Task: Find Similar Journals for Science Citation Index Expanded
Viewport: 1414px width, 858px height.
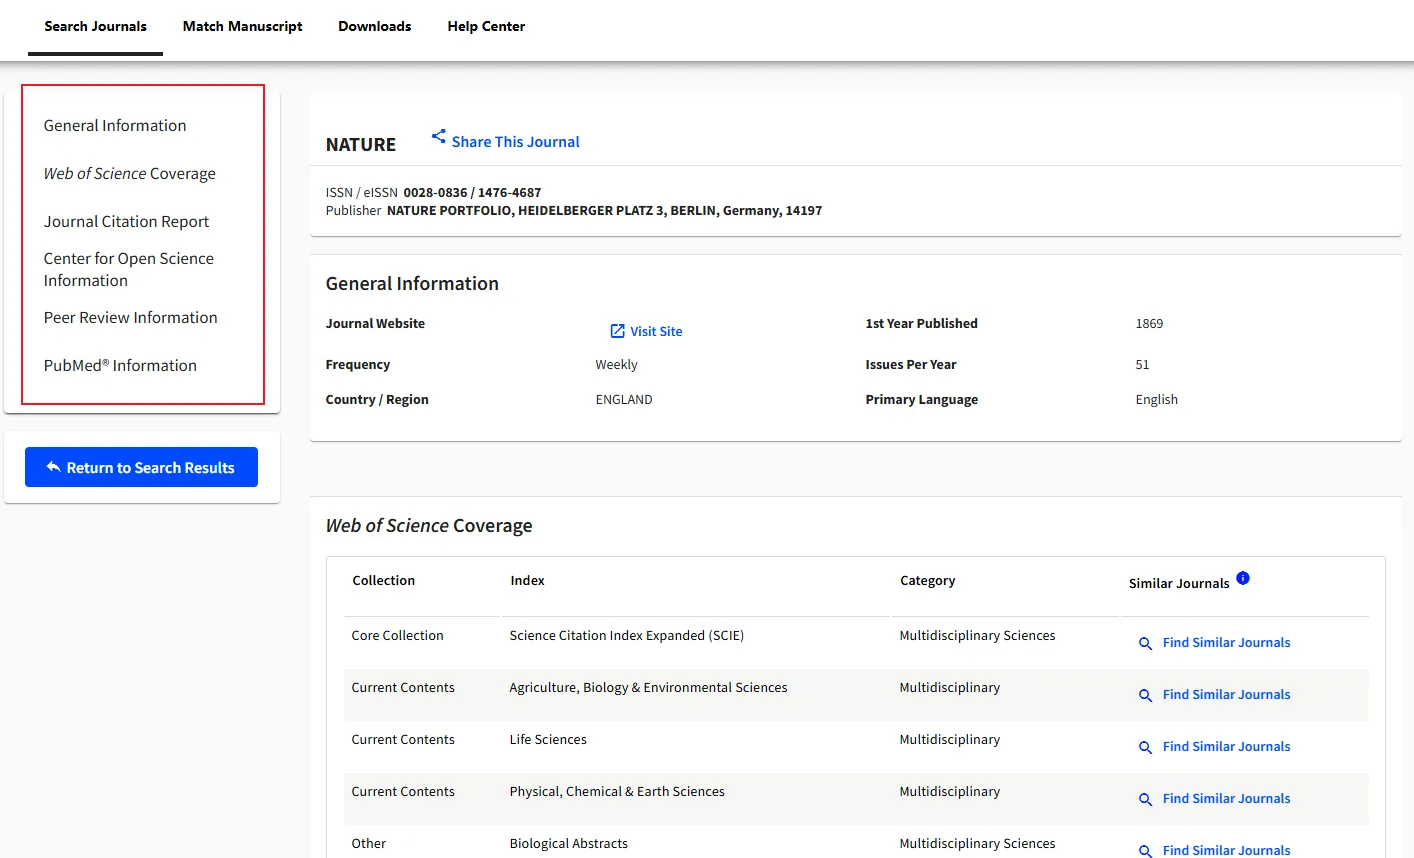Action: pyautogui.click(x=1226, y=643)
